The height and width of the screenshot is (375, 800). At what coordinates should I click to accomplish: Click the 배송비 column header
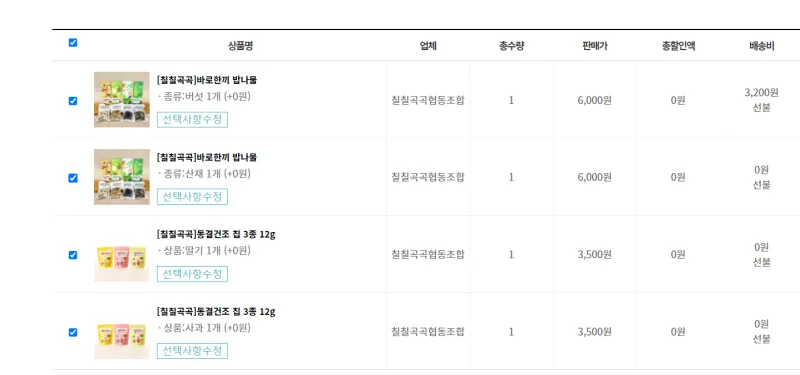pos(762,46)
